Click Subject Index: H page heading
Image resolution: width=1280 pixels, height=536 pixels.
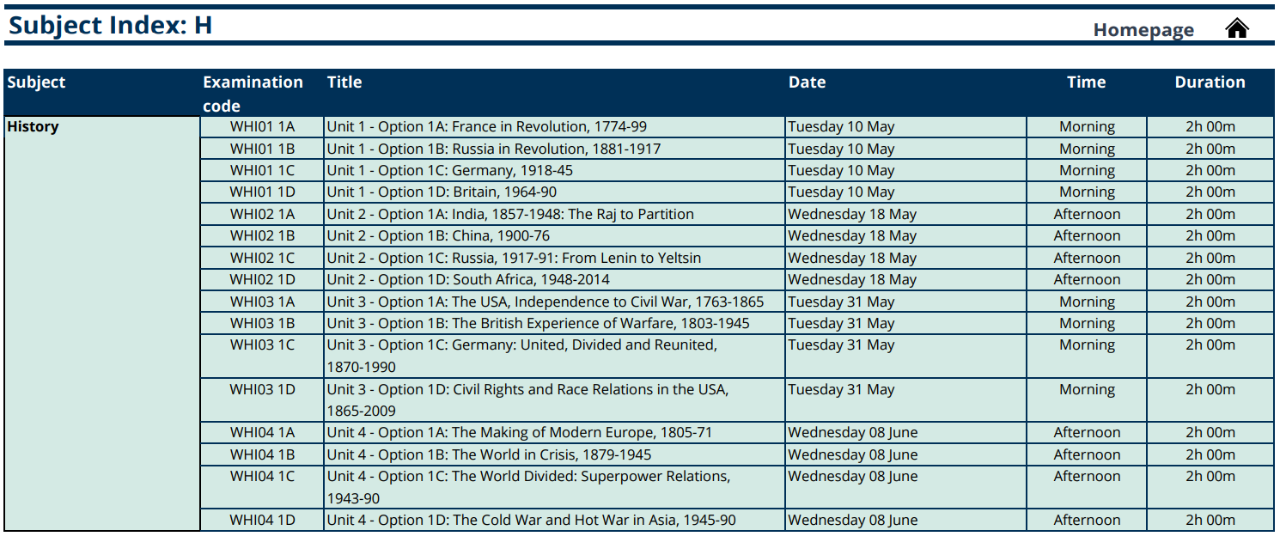coord(110,25)
